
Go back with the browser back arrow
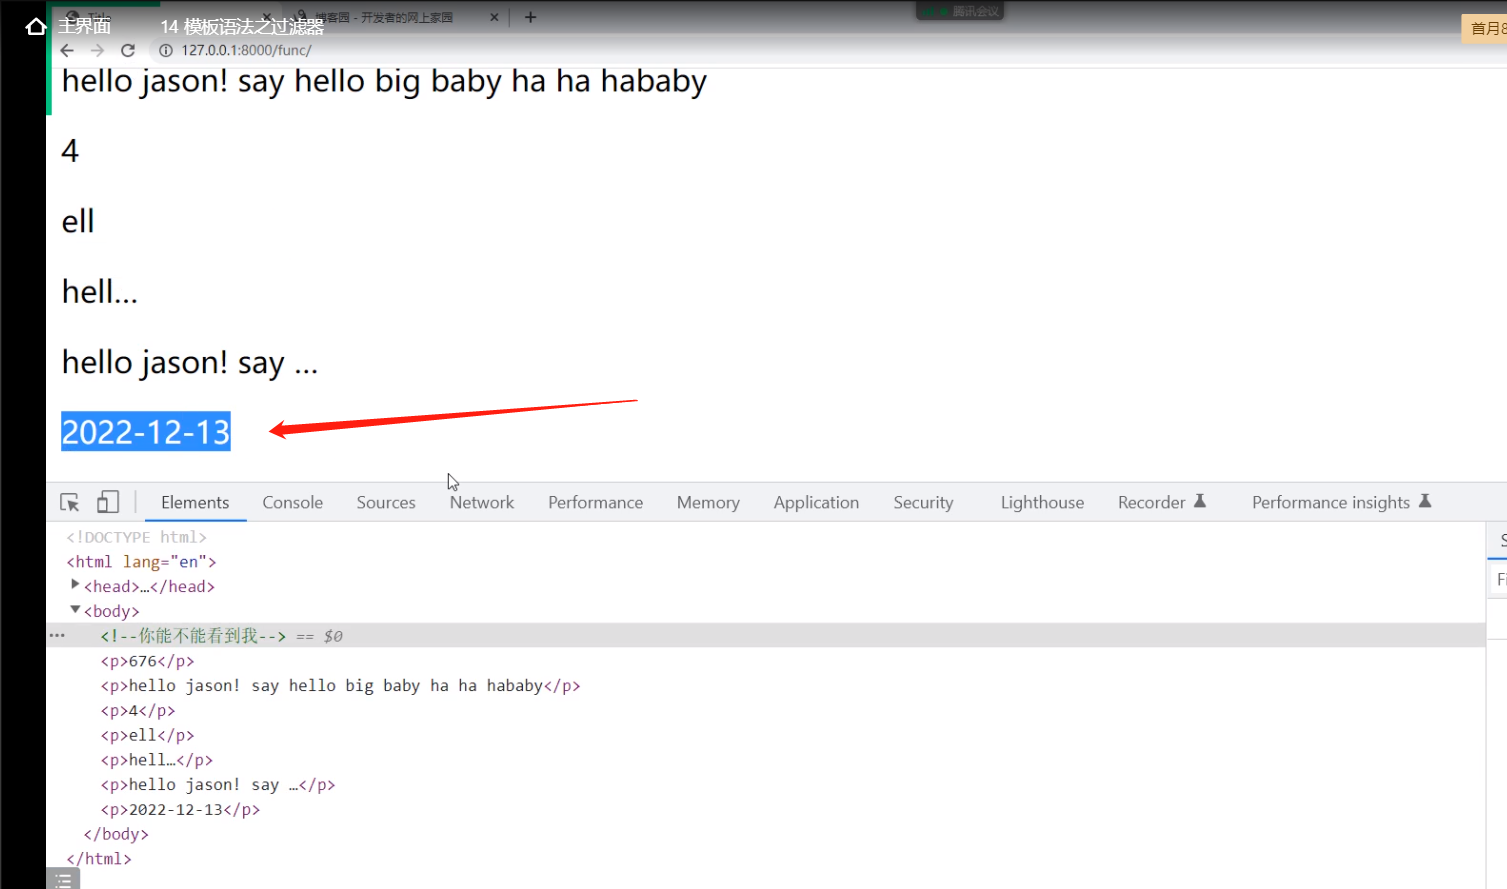click(x=67, y=50)
